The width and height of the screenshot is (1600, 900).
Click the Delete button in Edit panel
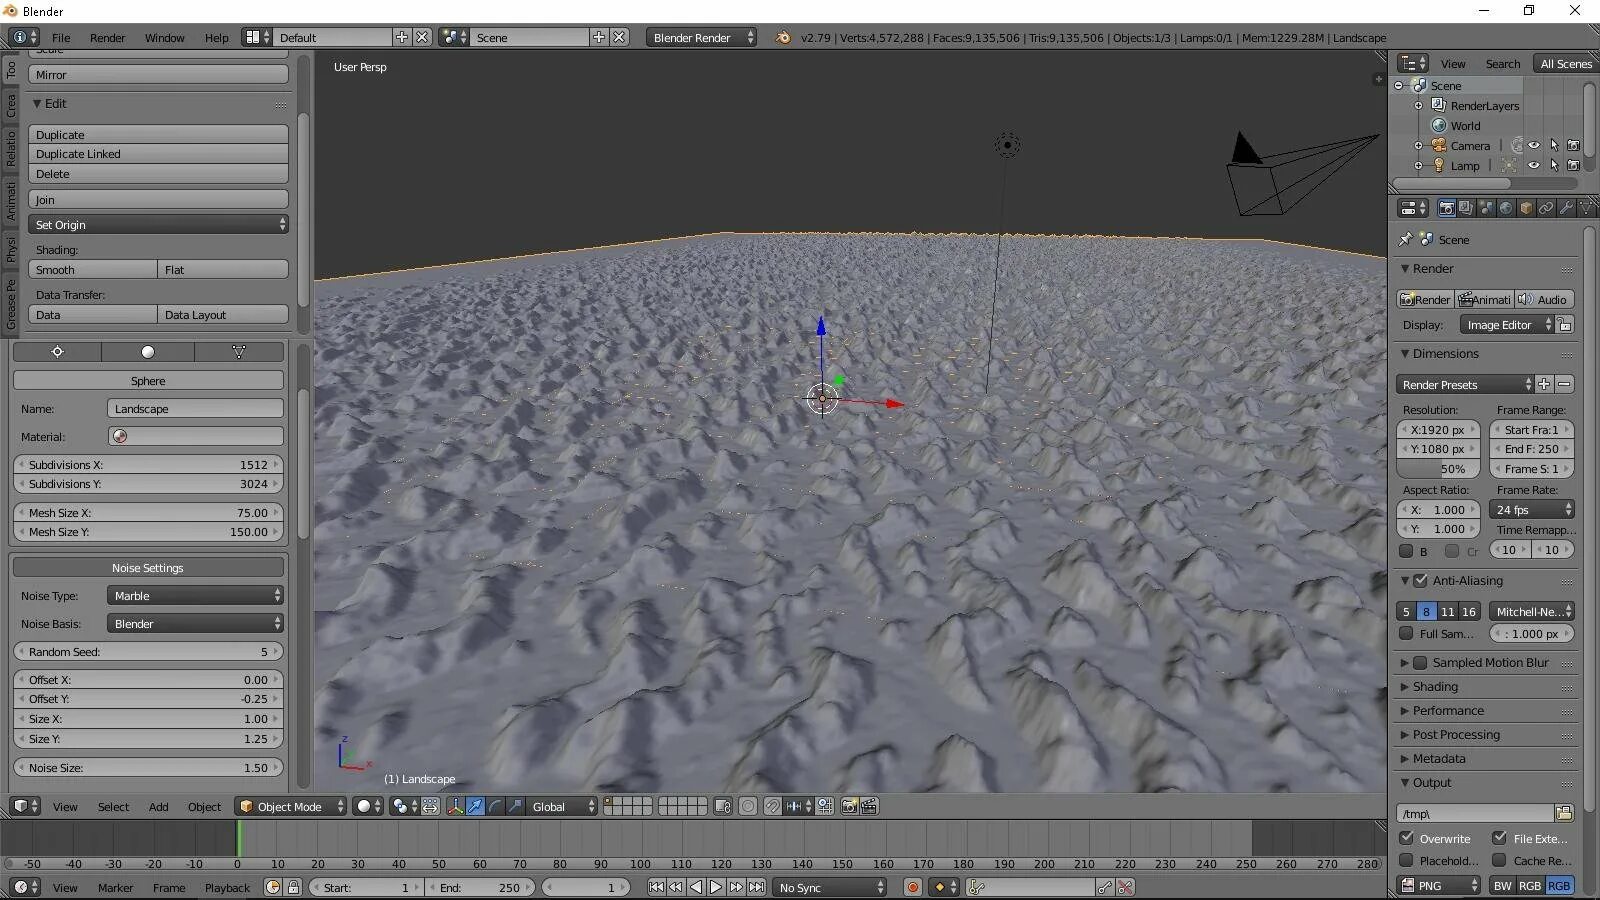click(159, 174)
